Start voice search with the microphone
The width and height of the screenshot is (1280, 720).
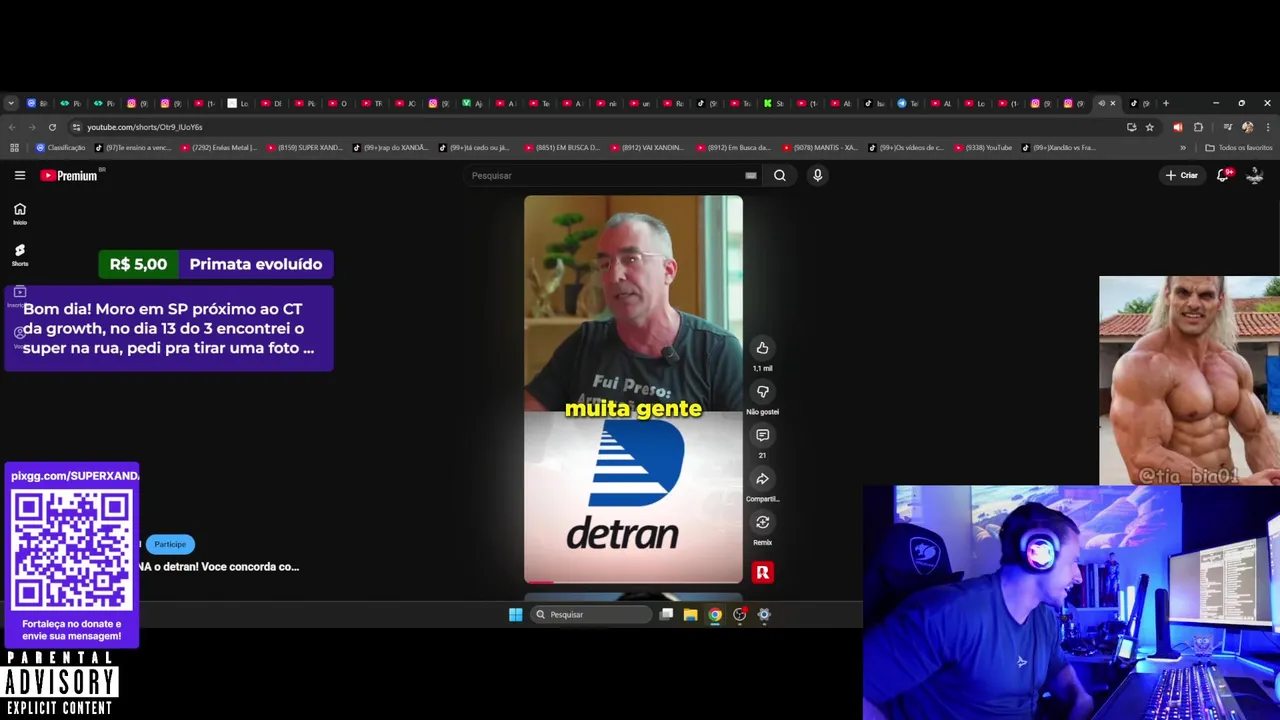(817, 175)
